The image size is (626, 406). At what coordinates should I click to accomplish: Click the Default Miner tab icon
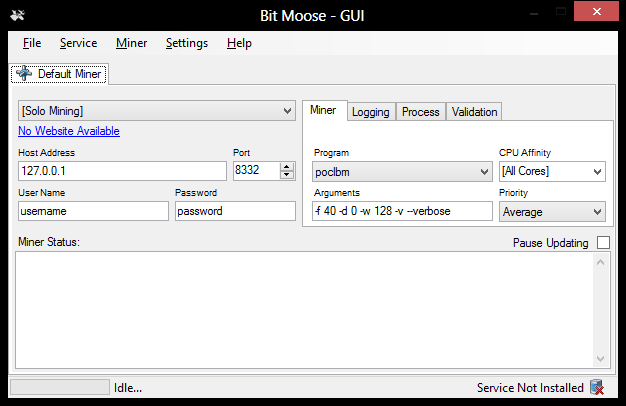point(24,73)
